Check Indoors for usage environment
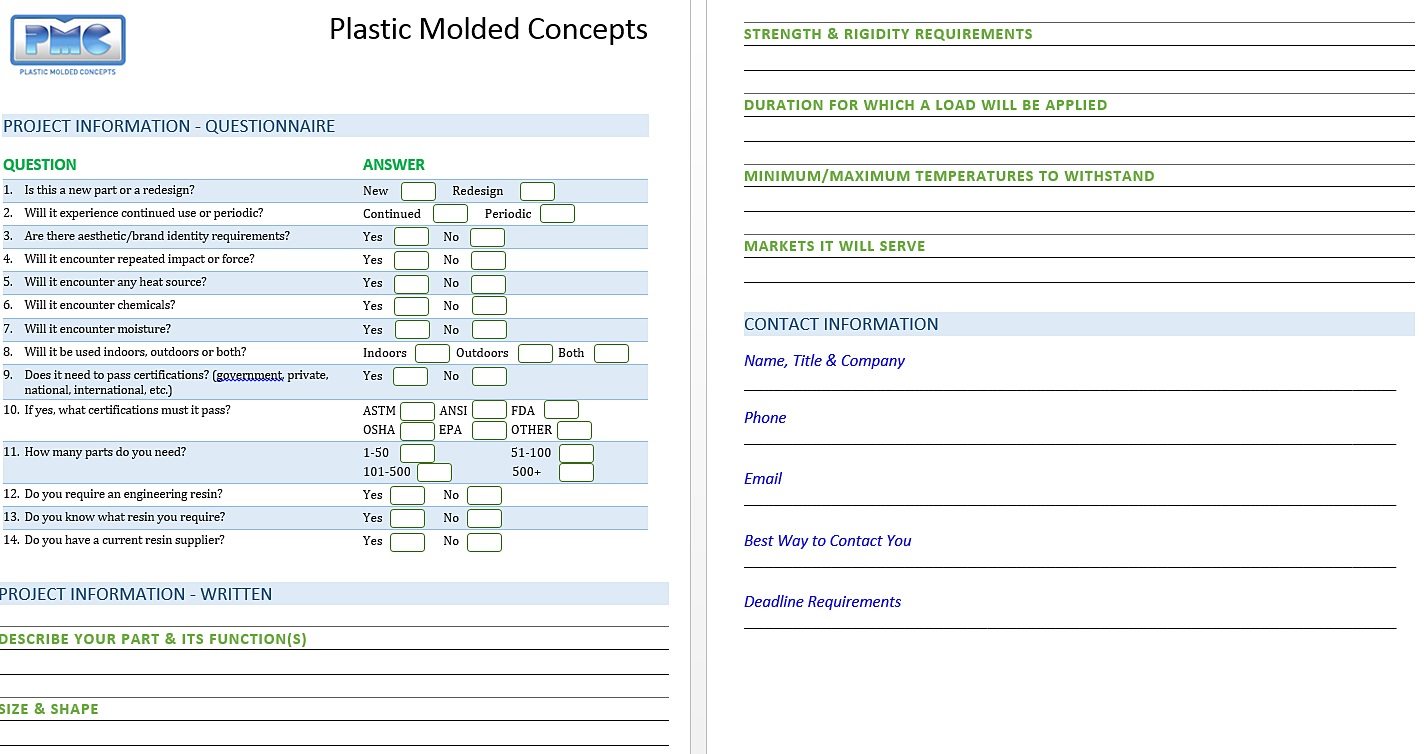This screenshot has width=1424, height=754. pos(430,353)
